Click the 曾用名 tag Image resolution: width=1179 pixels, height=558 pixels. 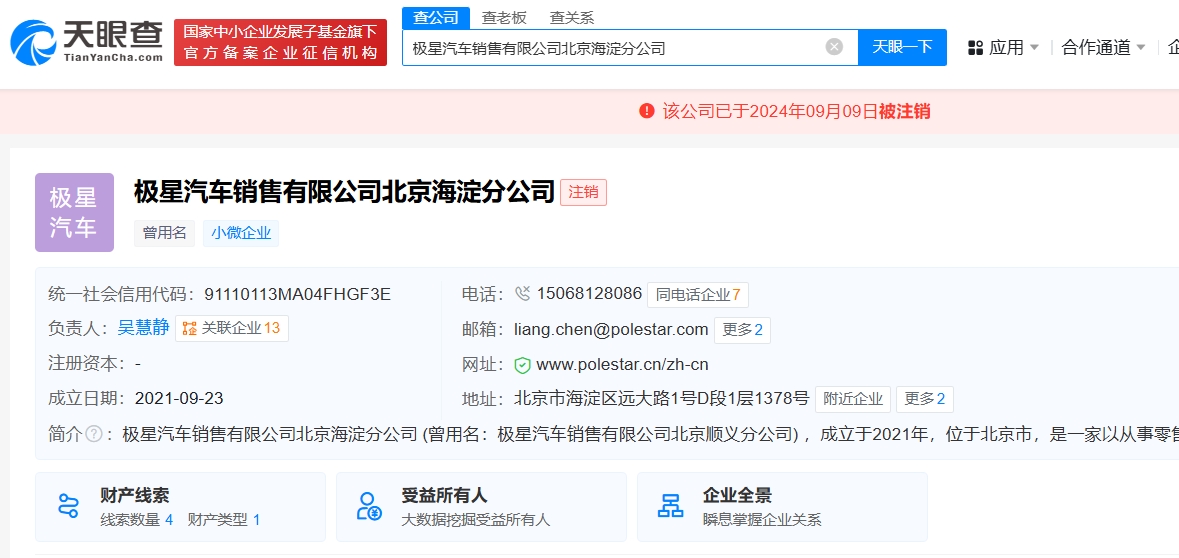(x=165, y=233)
